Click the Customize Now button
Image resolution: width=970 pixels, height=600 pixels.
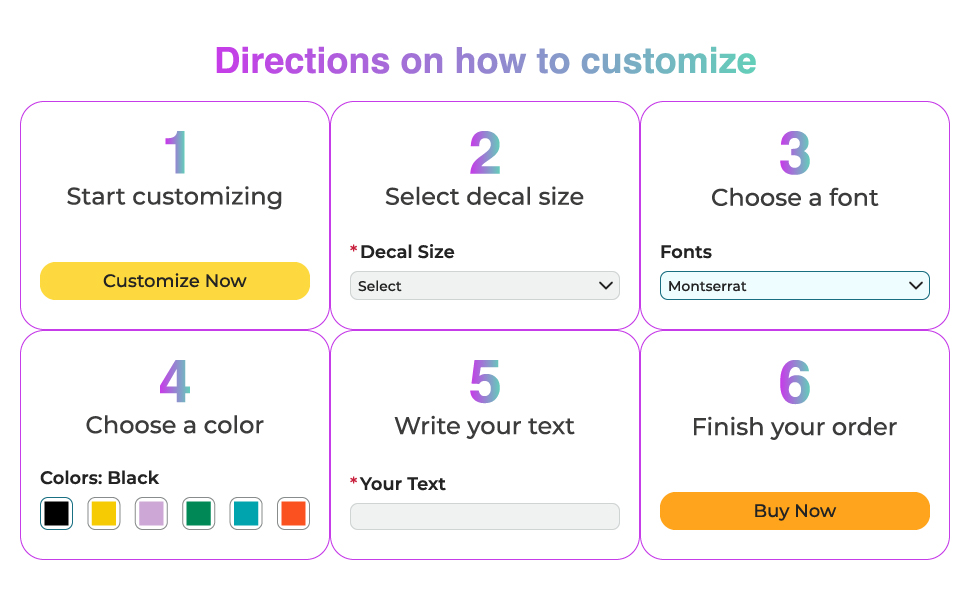coord(175,281)
